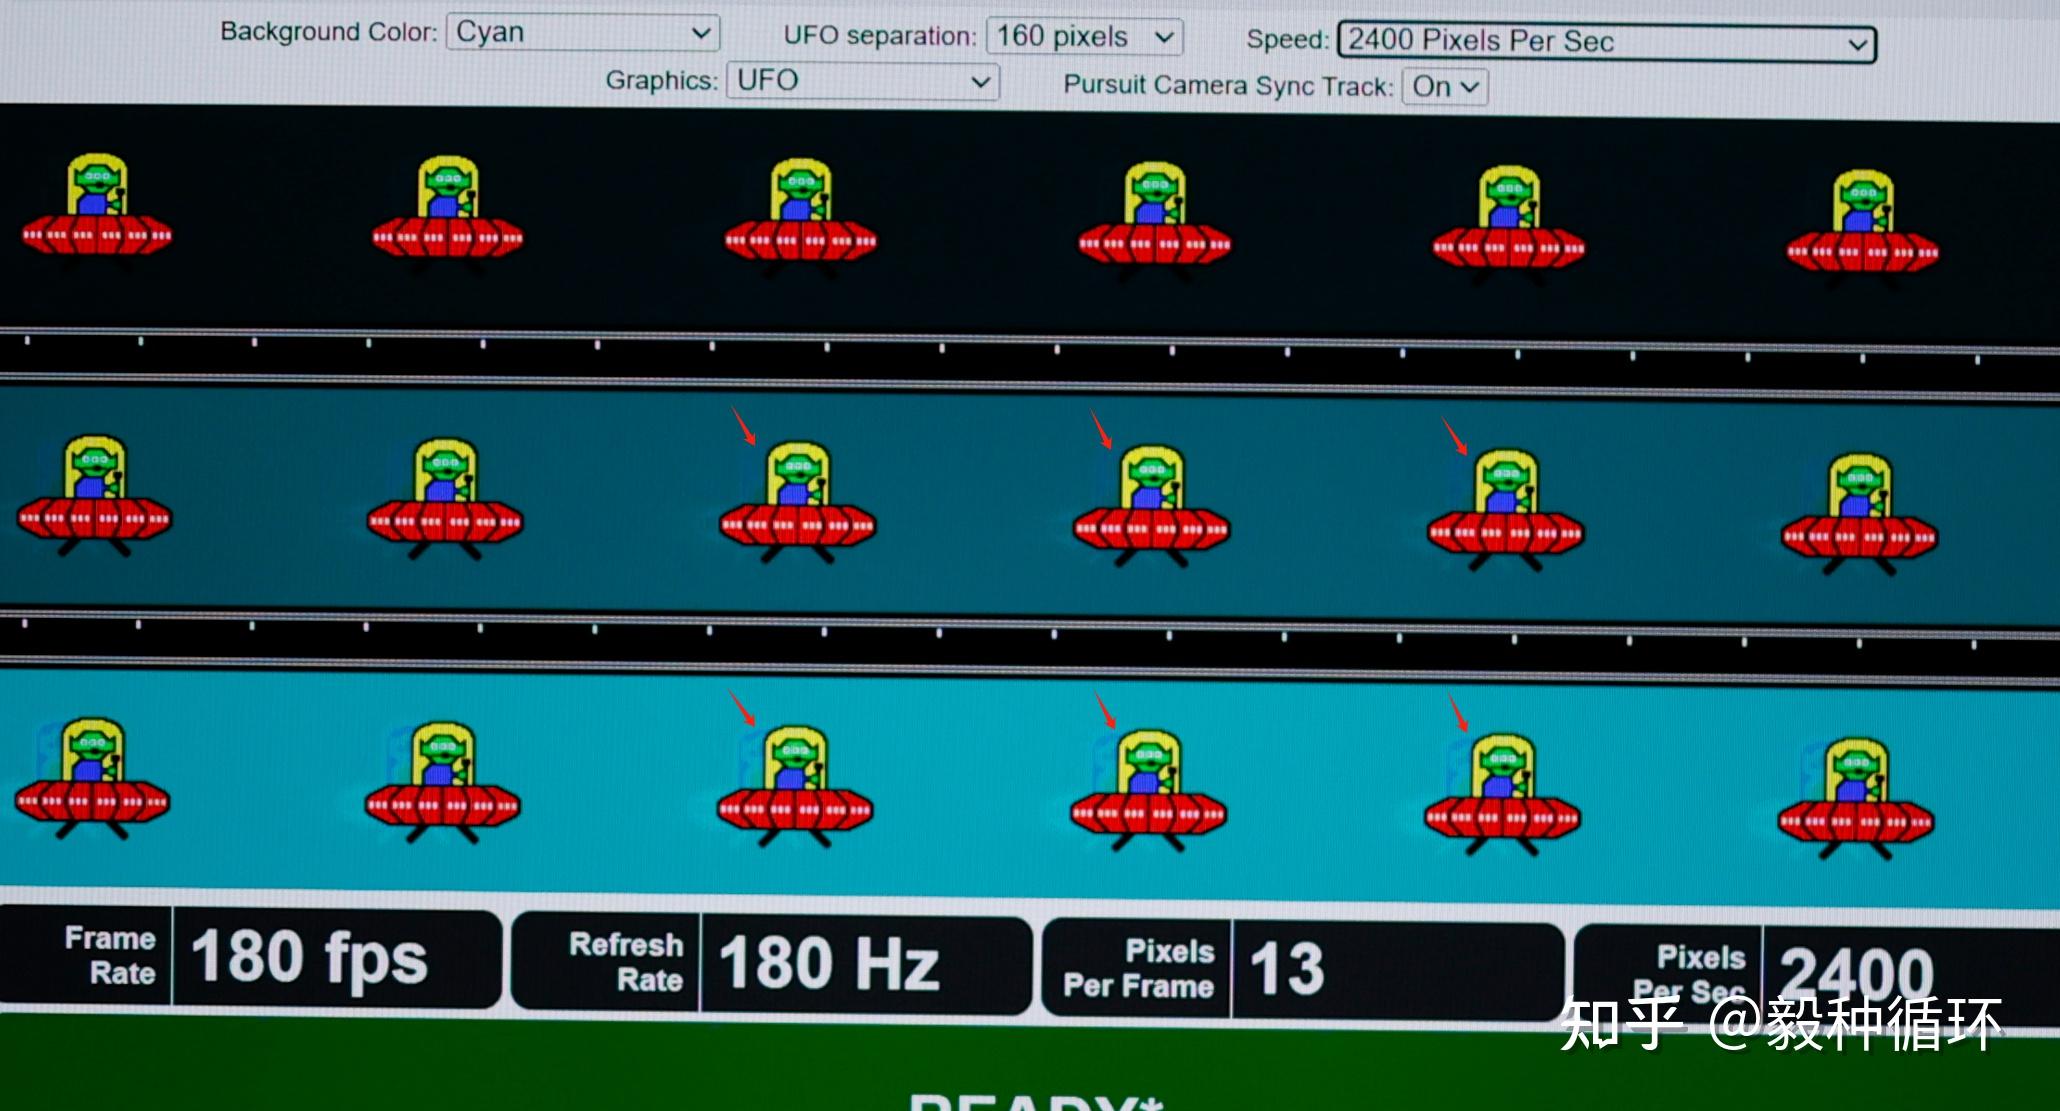Click first UFO in black top lane
This screenshot has width=2060, height=1111.
click(97, 209)
